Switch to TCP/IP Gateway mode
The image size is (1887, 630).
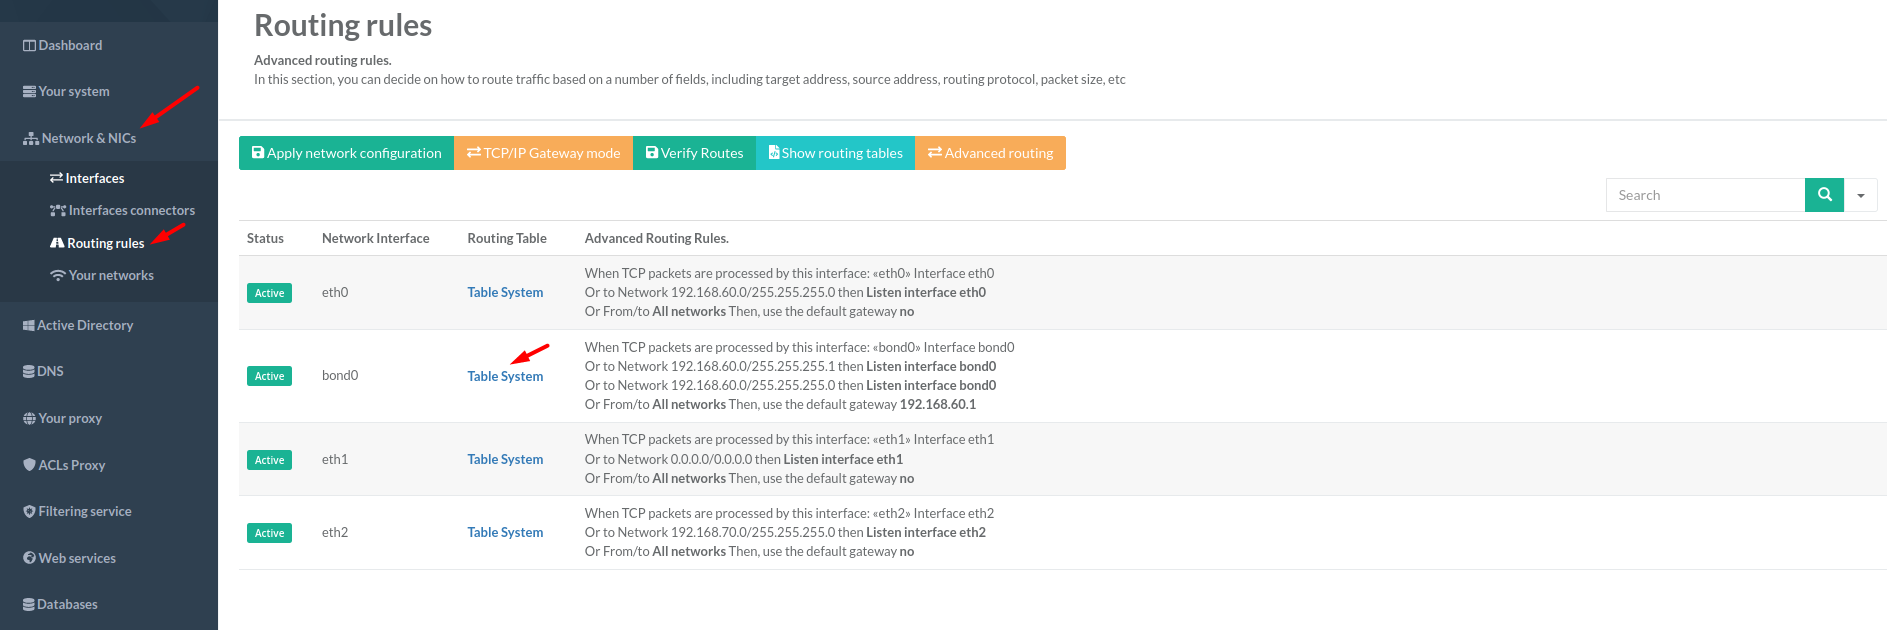click(x=543, y=153)
